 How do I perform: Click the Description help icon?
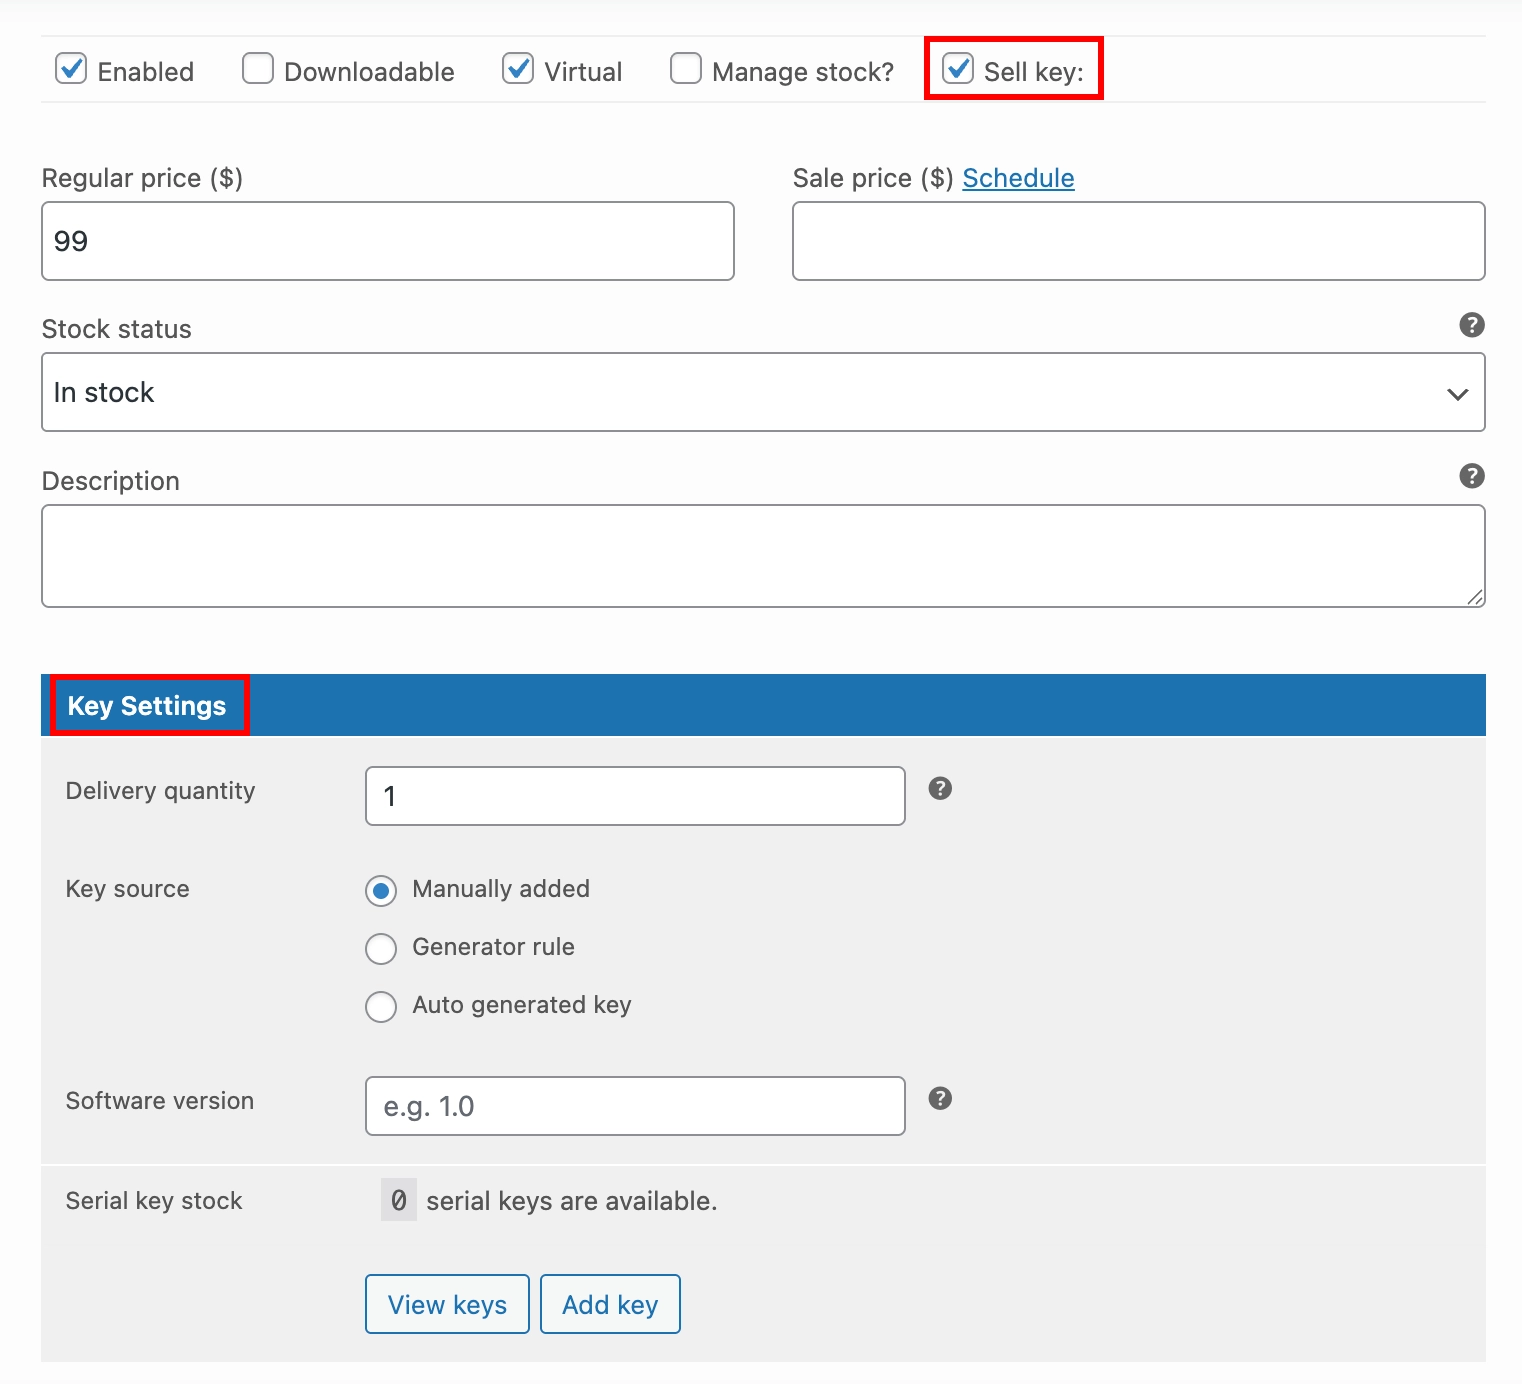(1472, 476)
